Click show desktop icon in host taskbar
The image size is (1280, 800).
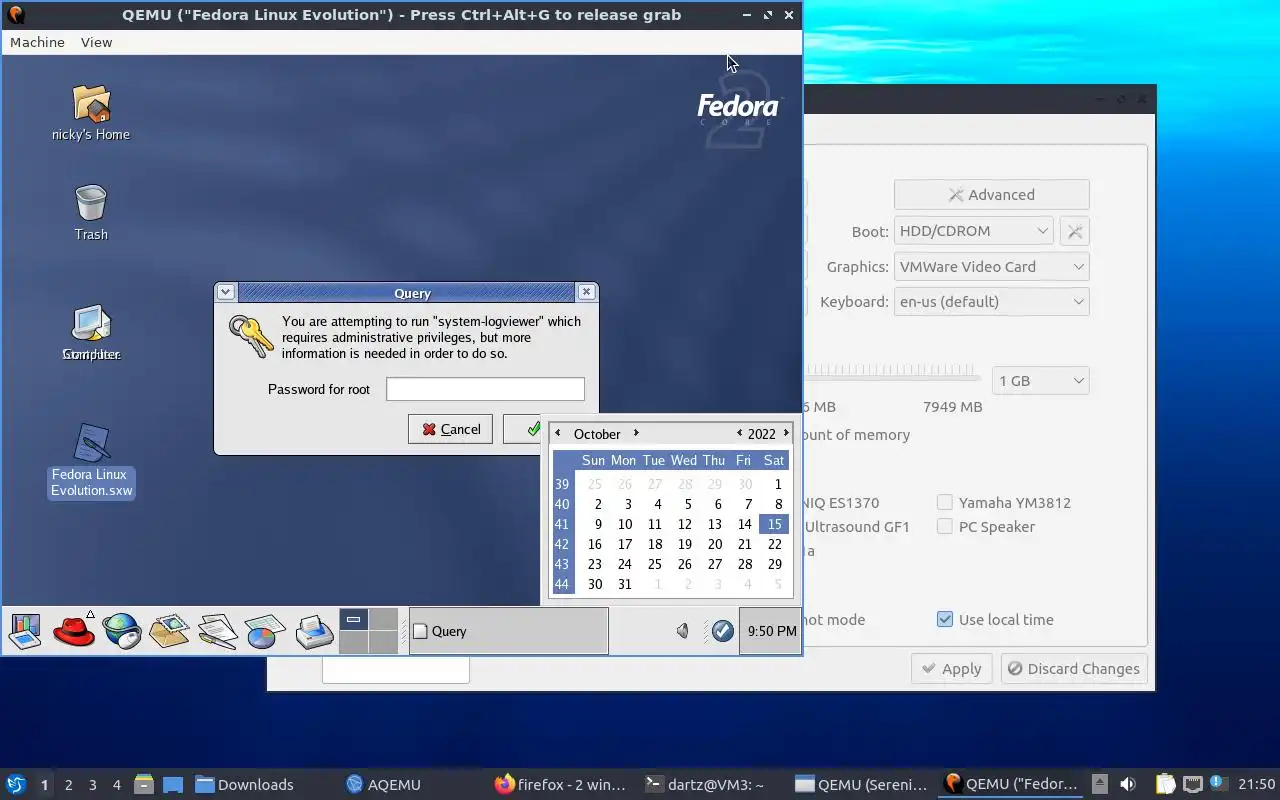(x=173, y=784)
